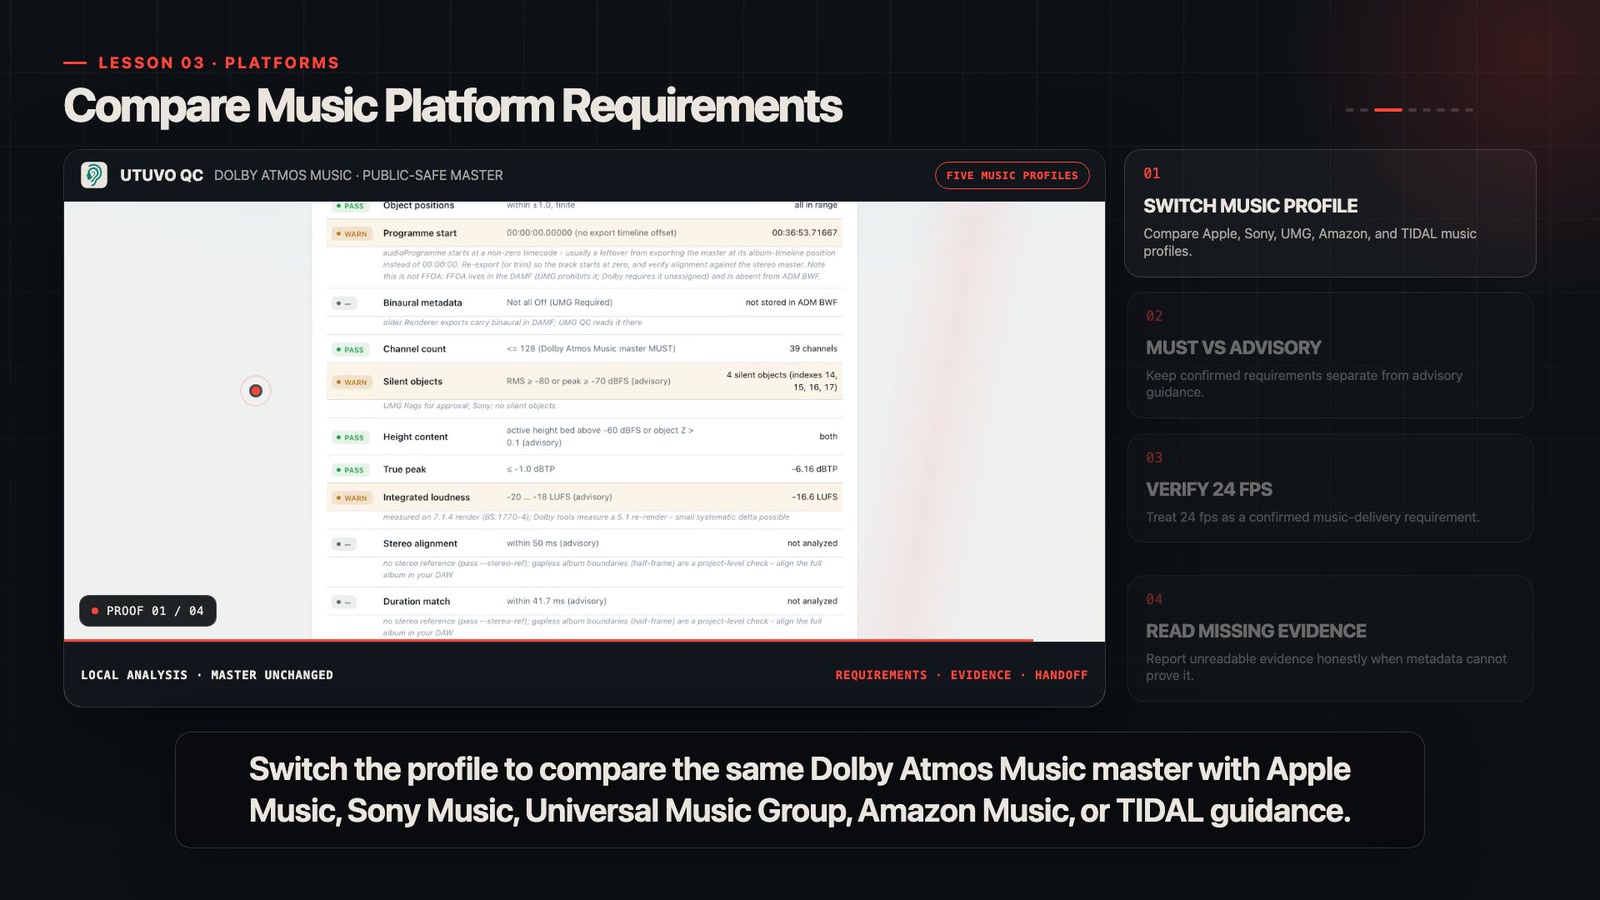This screenshot has height=900, width=1600.
Task: Click the WARN badge beside Integrated loudness
Action: point(352,498)
